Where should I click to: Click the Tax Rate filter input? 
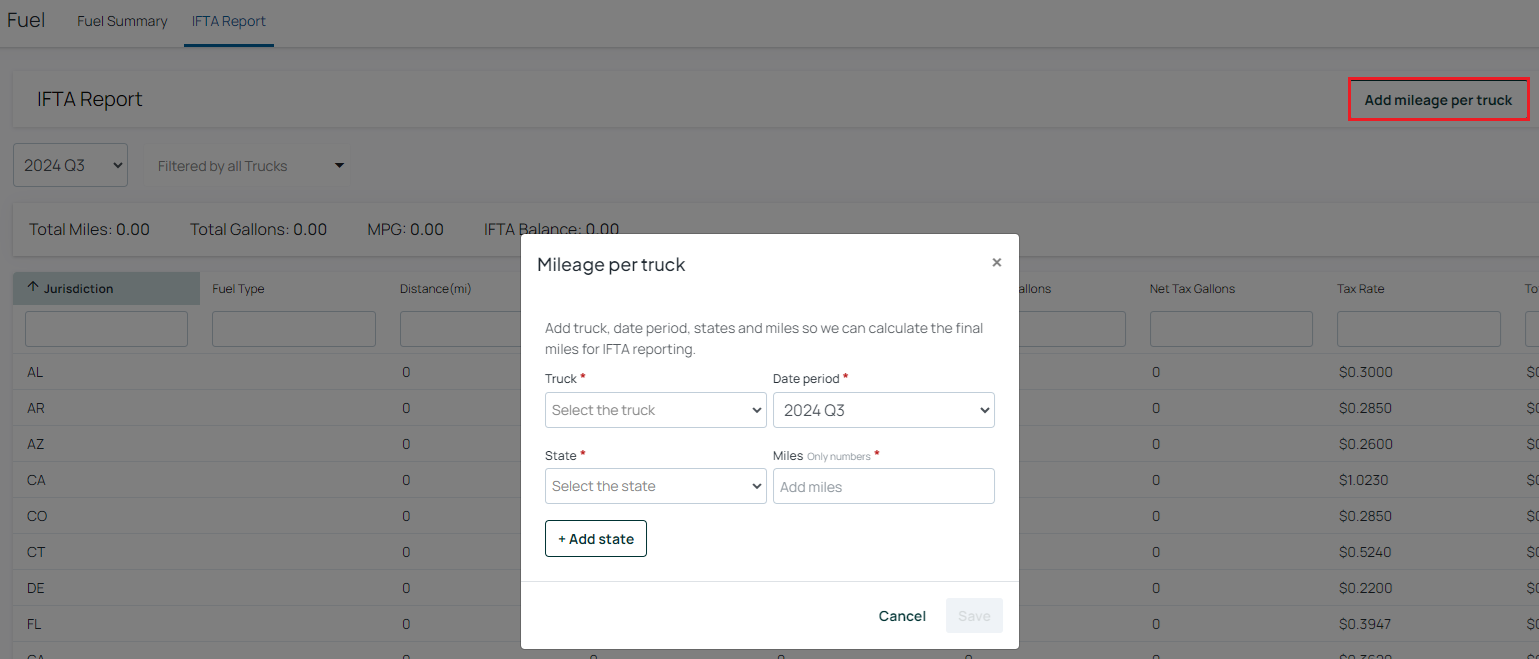coord(1419,329)
